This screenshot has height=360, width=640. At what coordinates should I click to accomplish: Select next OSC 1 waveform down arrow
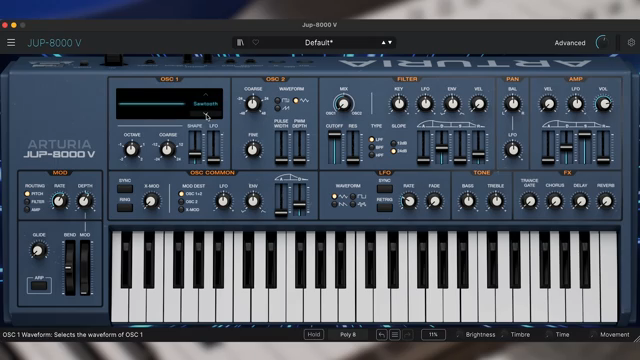[x=206, y=114]
